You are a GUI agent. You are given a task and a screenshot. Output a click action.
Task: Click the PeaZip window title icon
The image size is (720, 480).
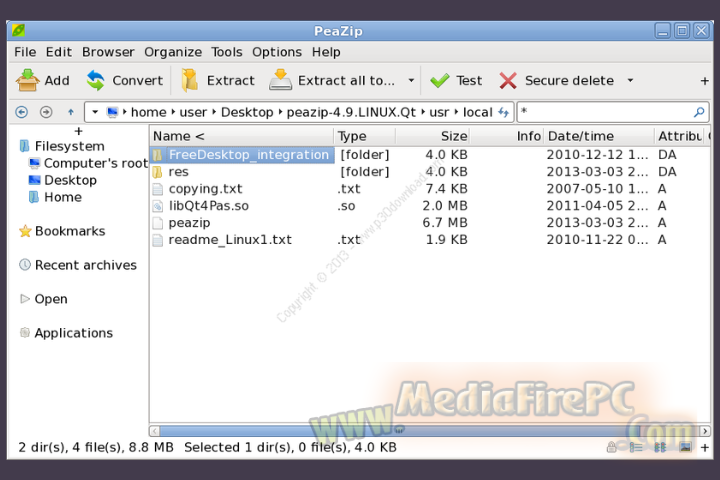pyautogui.click(x=18, y=30)
